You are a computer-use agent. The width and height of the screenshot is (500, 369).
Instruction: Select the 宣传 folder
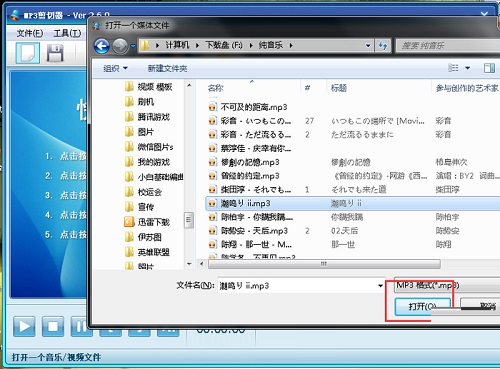coord(146,207)
